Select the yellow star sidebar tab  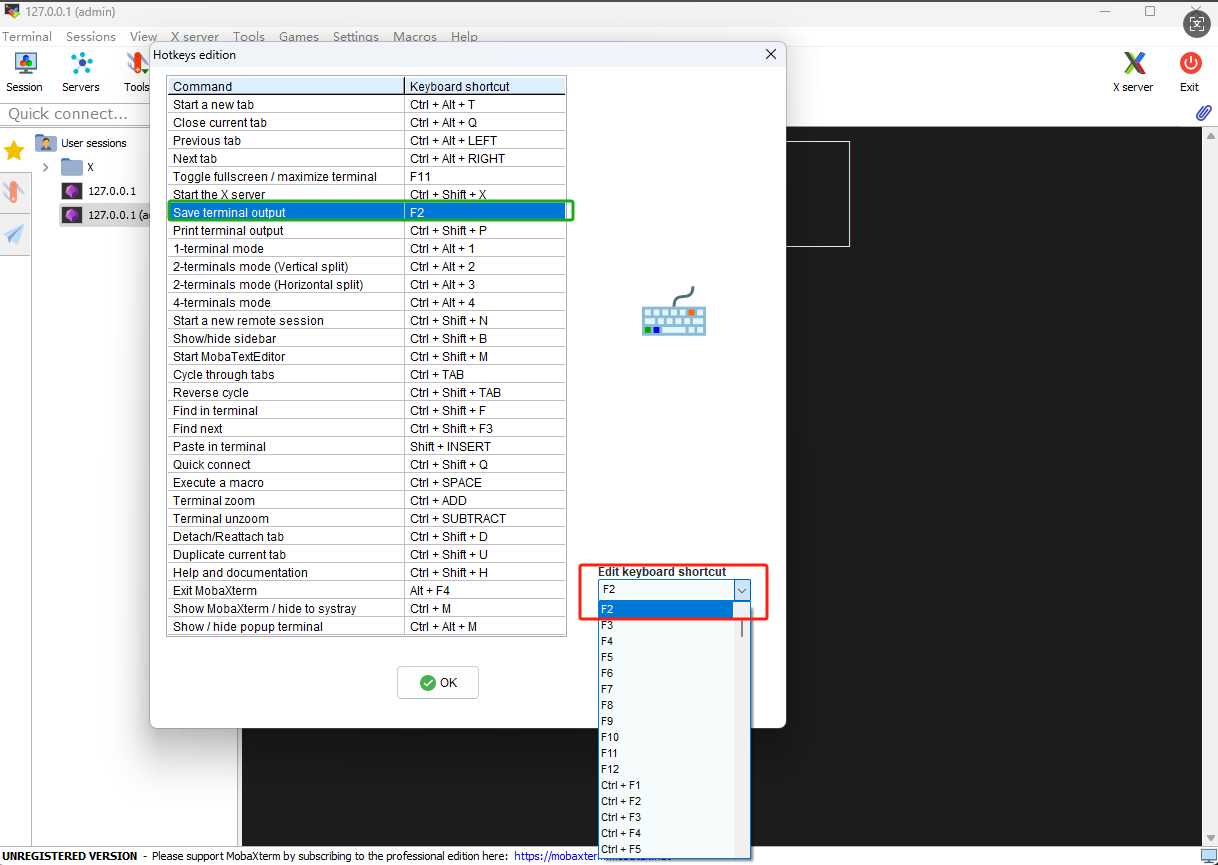pyautogui.click(x=14, y=150)
